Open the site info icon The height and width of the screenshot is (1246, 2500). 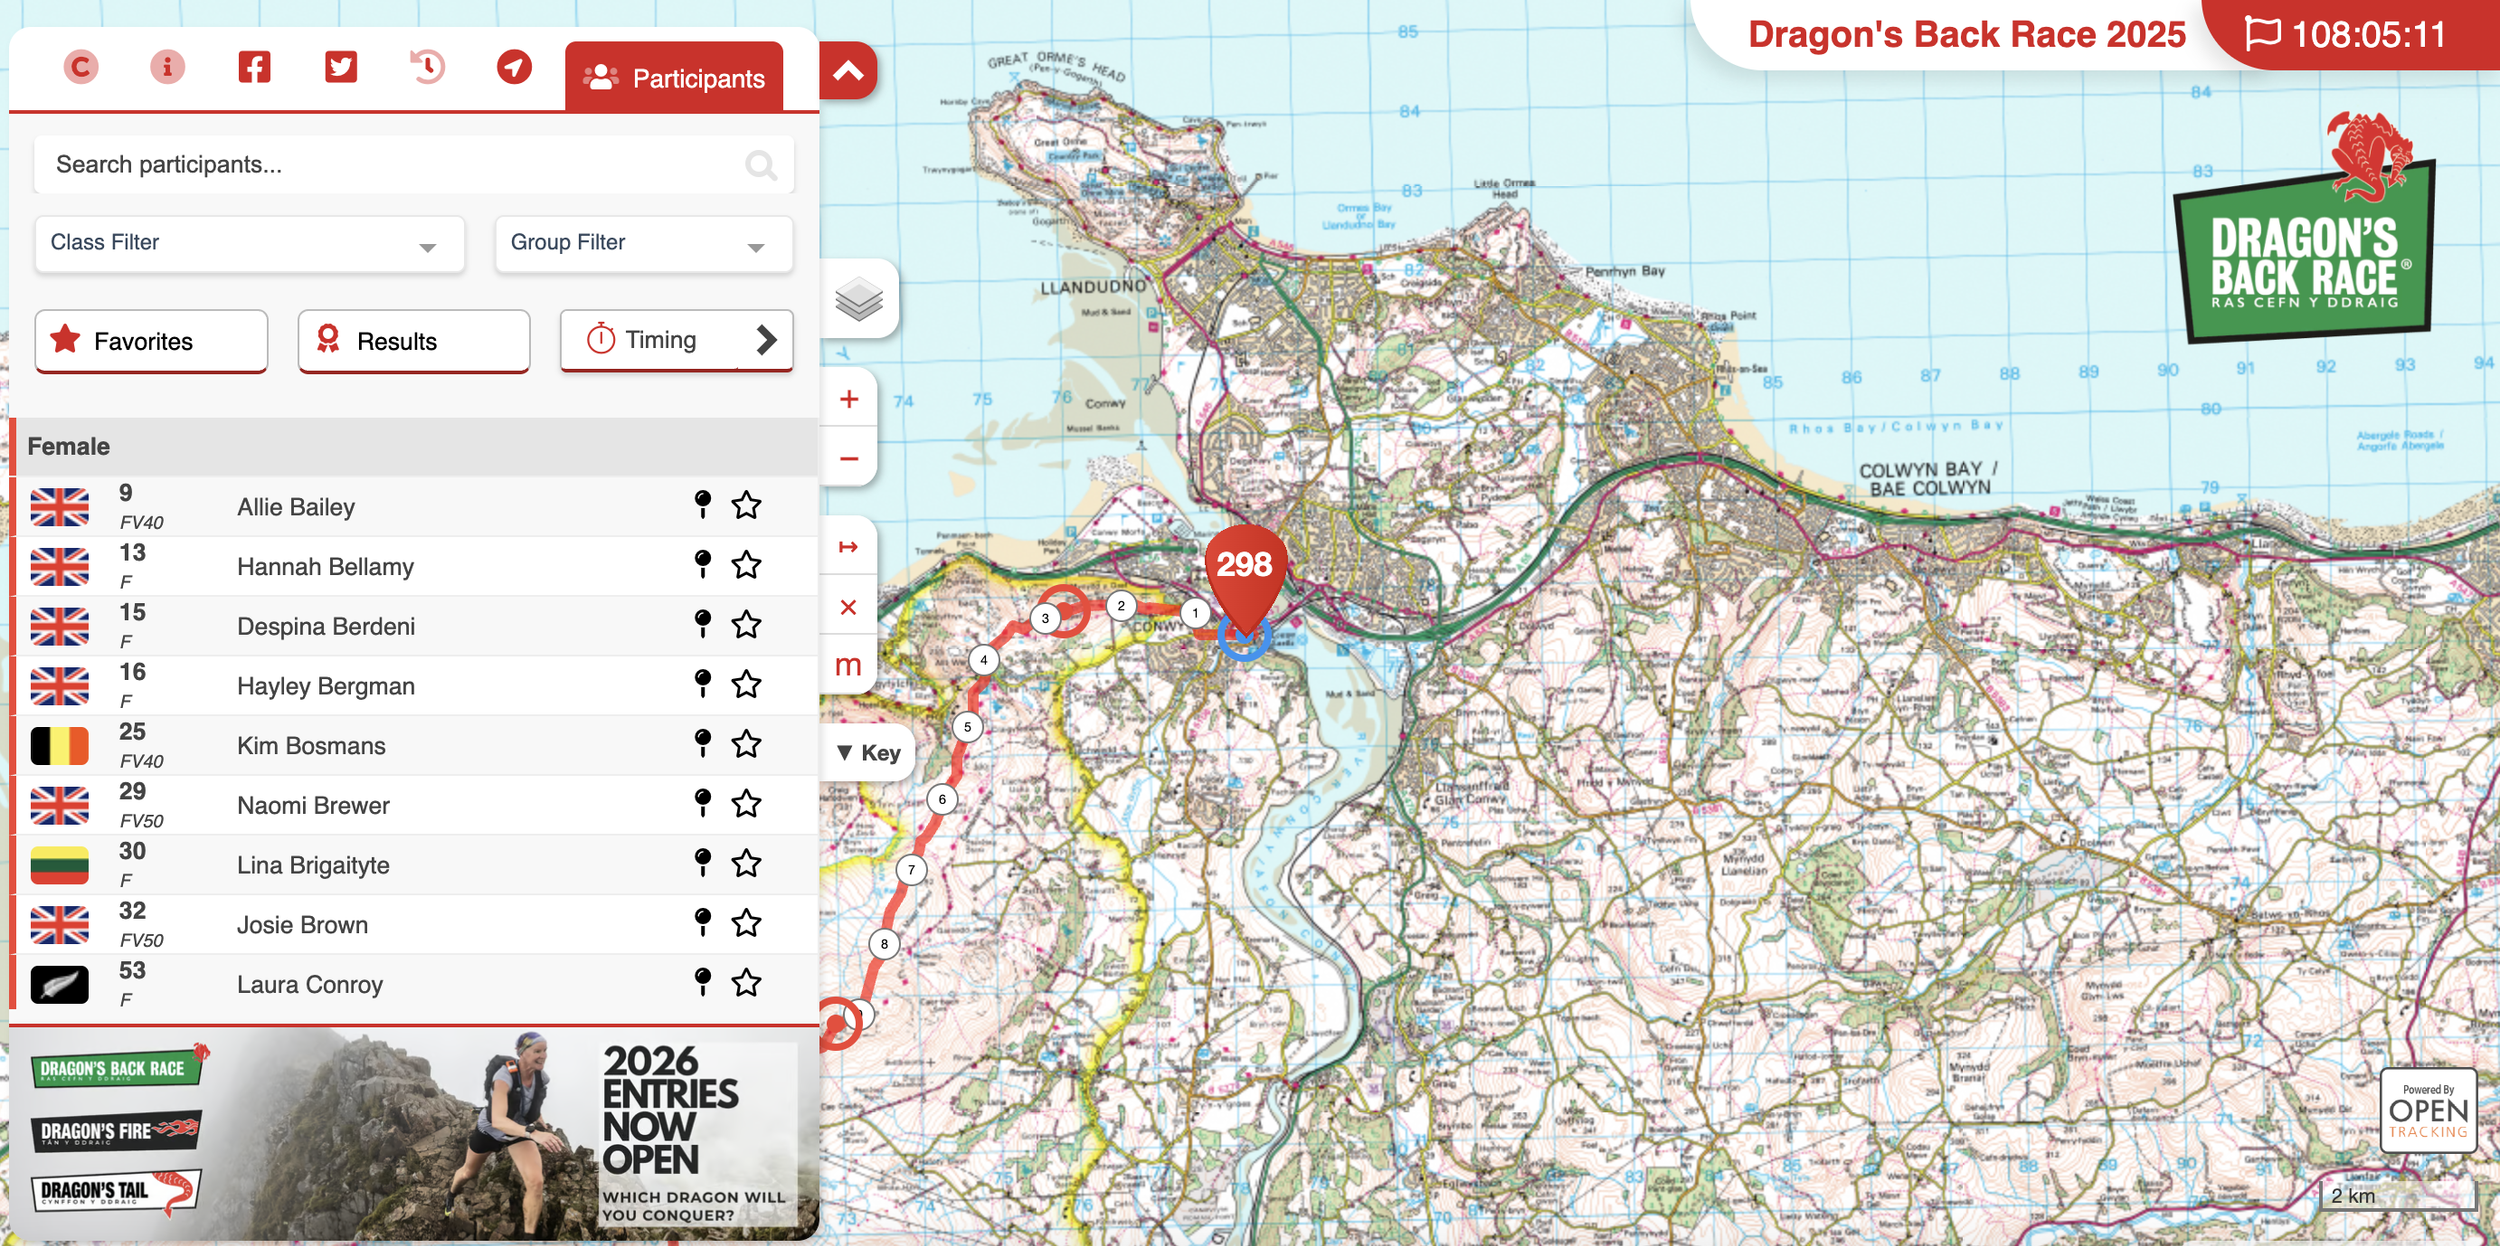[x=166, y=67]
